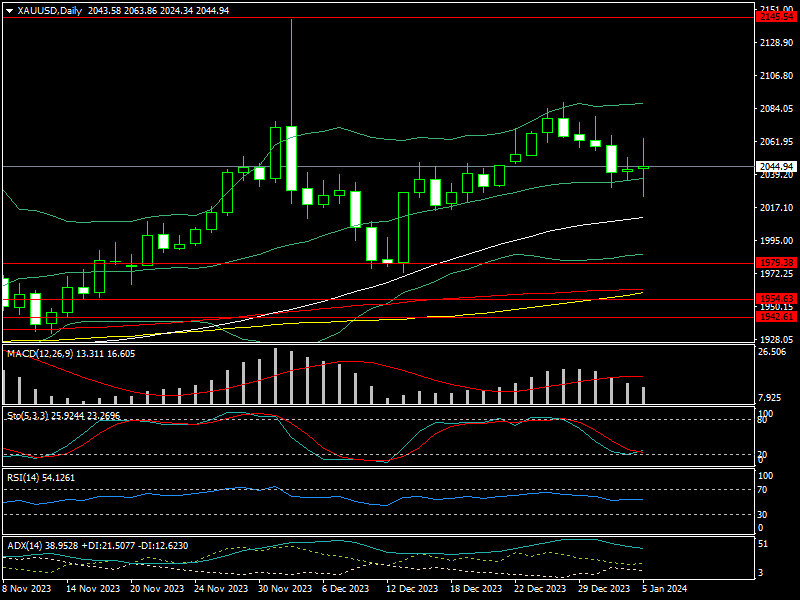The height and width of the screenshot is (600, 800).
Task: Click the red 1954.63 level tag
Action: (x=776, y=299)
